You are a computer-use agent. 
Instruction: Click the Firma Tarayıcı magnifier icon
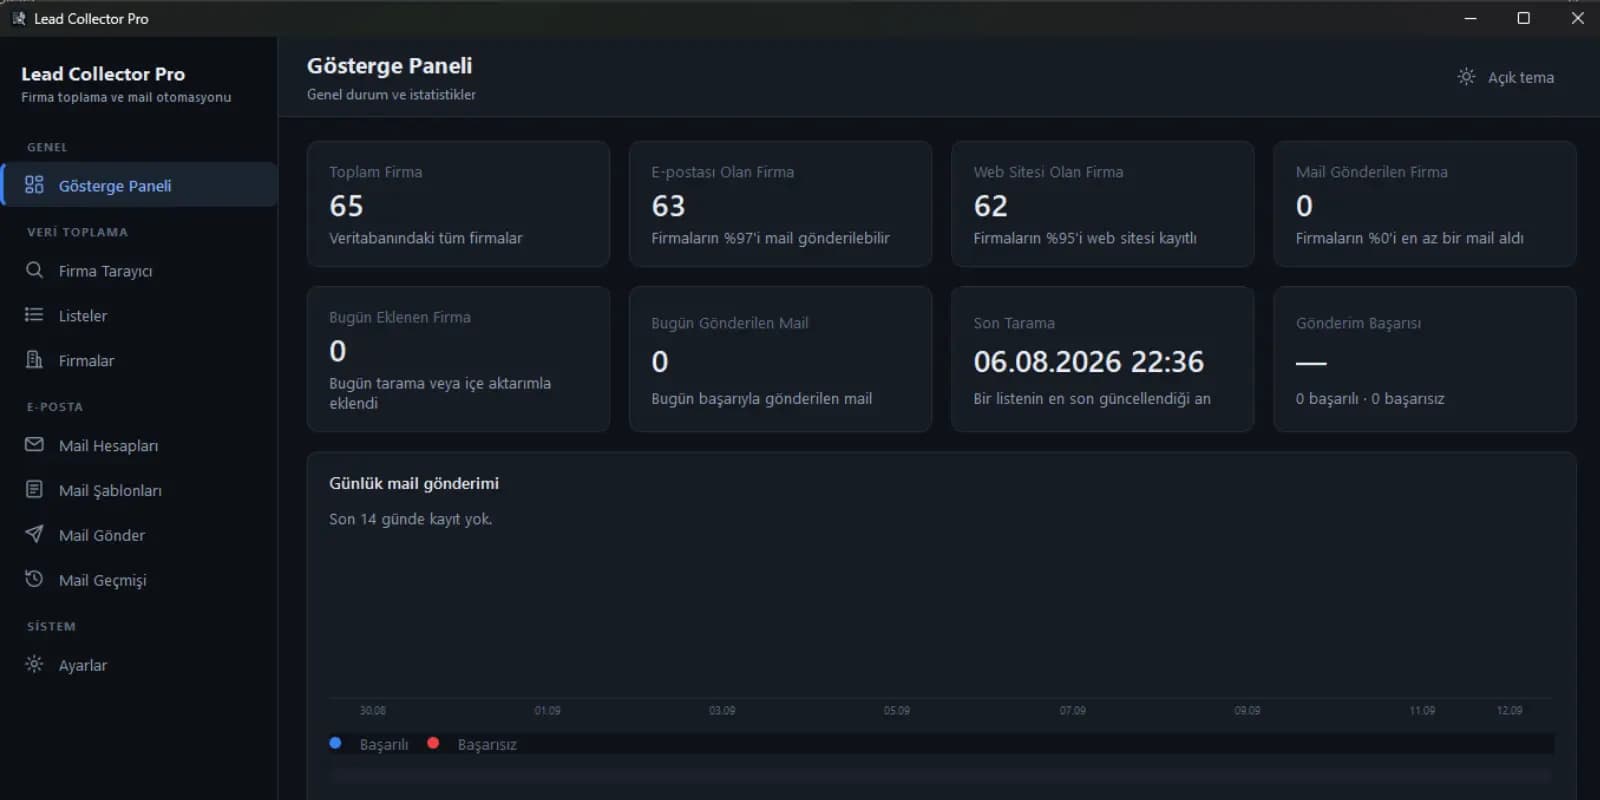34,270
